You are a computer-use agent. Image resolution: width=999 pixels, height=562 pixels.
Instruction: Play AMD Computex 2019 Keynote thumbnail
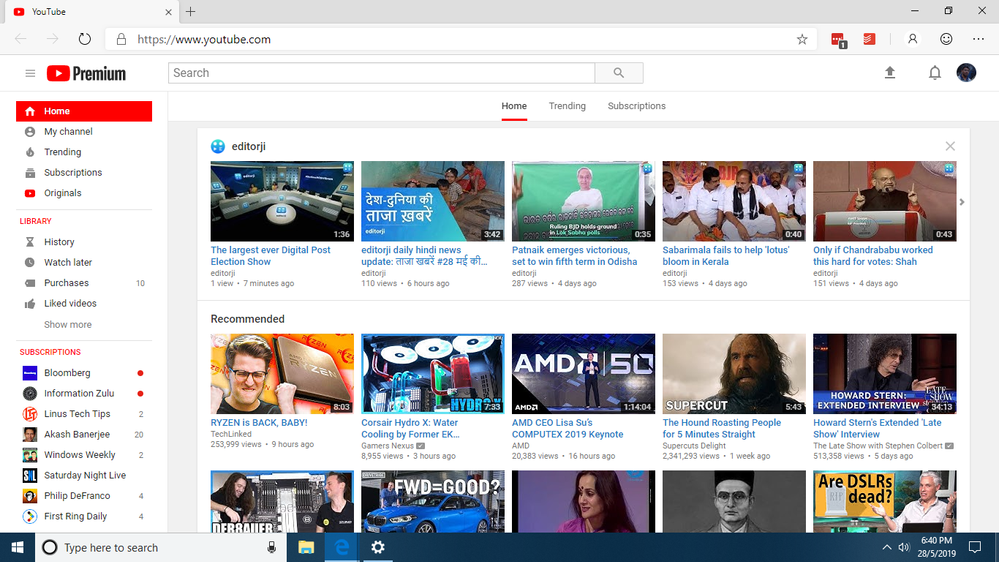tap(583, 373)
